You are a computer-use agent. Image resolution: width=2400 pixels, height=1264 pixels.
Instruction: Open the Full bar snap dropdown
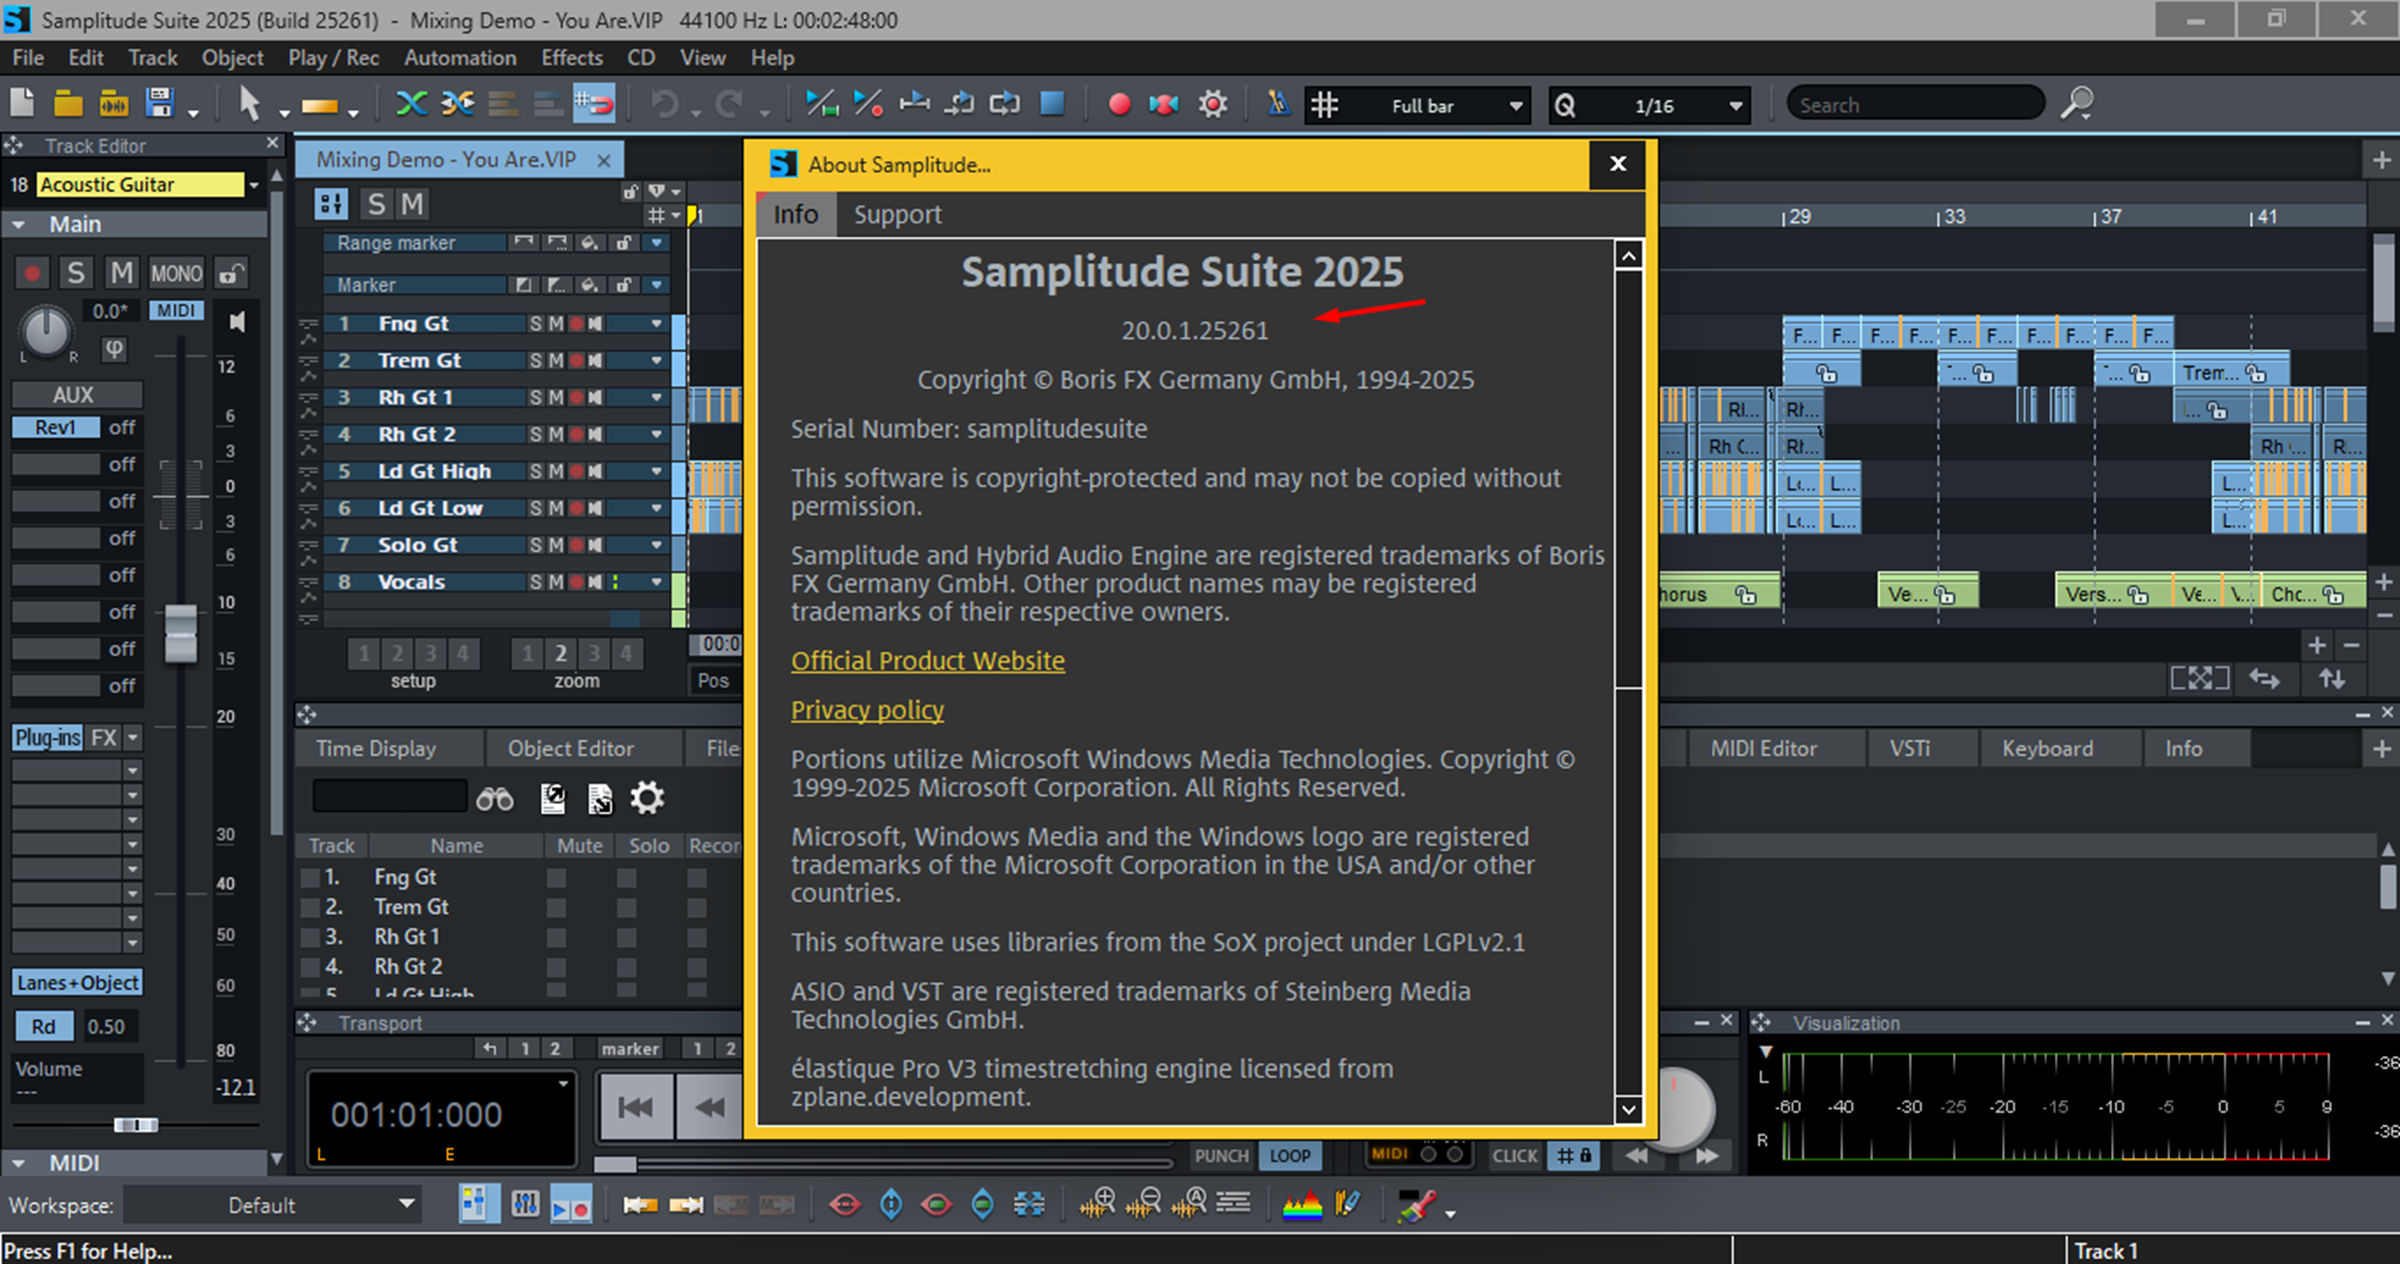coord(1516,106)
